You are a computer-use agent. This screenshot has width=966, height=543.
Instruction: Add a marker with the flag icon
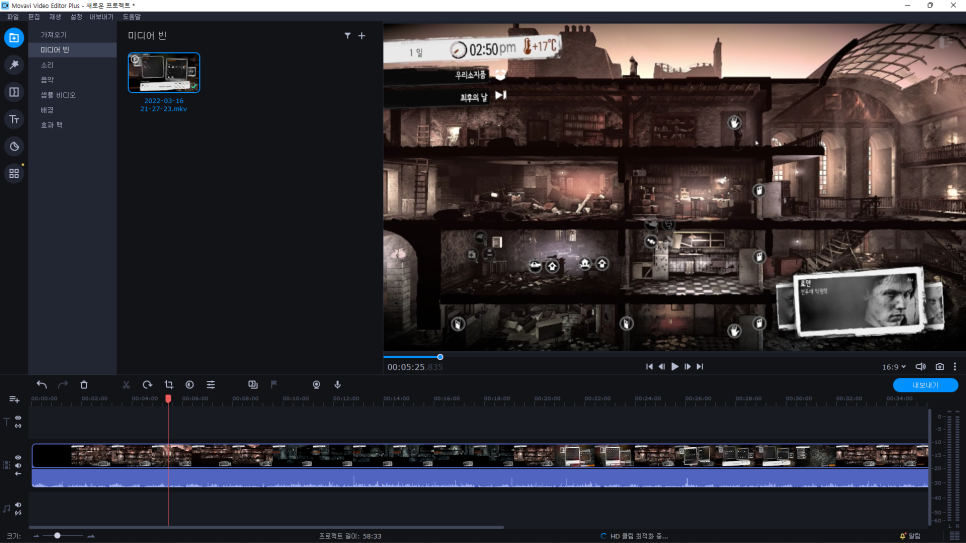pyautogui.click(x=274, y=385)
